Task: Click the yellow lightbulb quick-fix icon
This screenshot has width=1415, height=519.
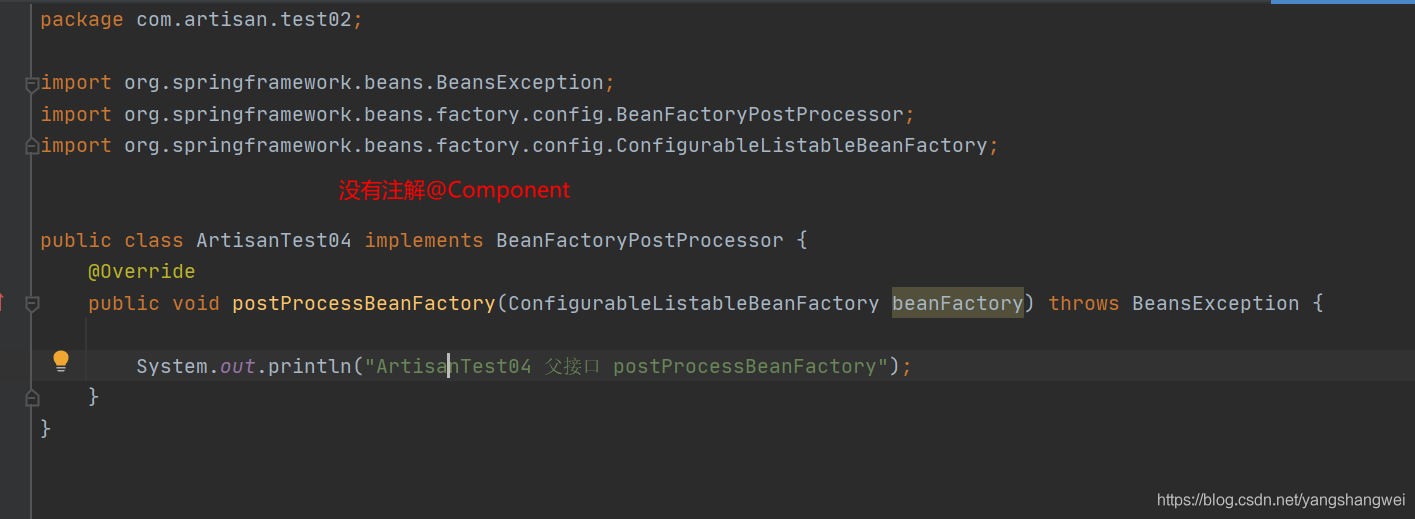Action: pyautogui.click(x=61, y=360)
